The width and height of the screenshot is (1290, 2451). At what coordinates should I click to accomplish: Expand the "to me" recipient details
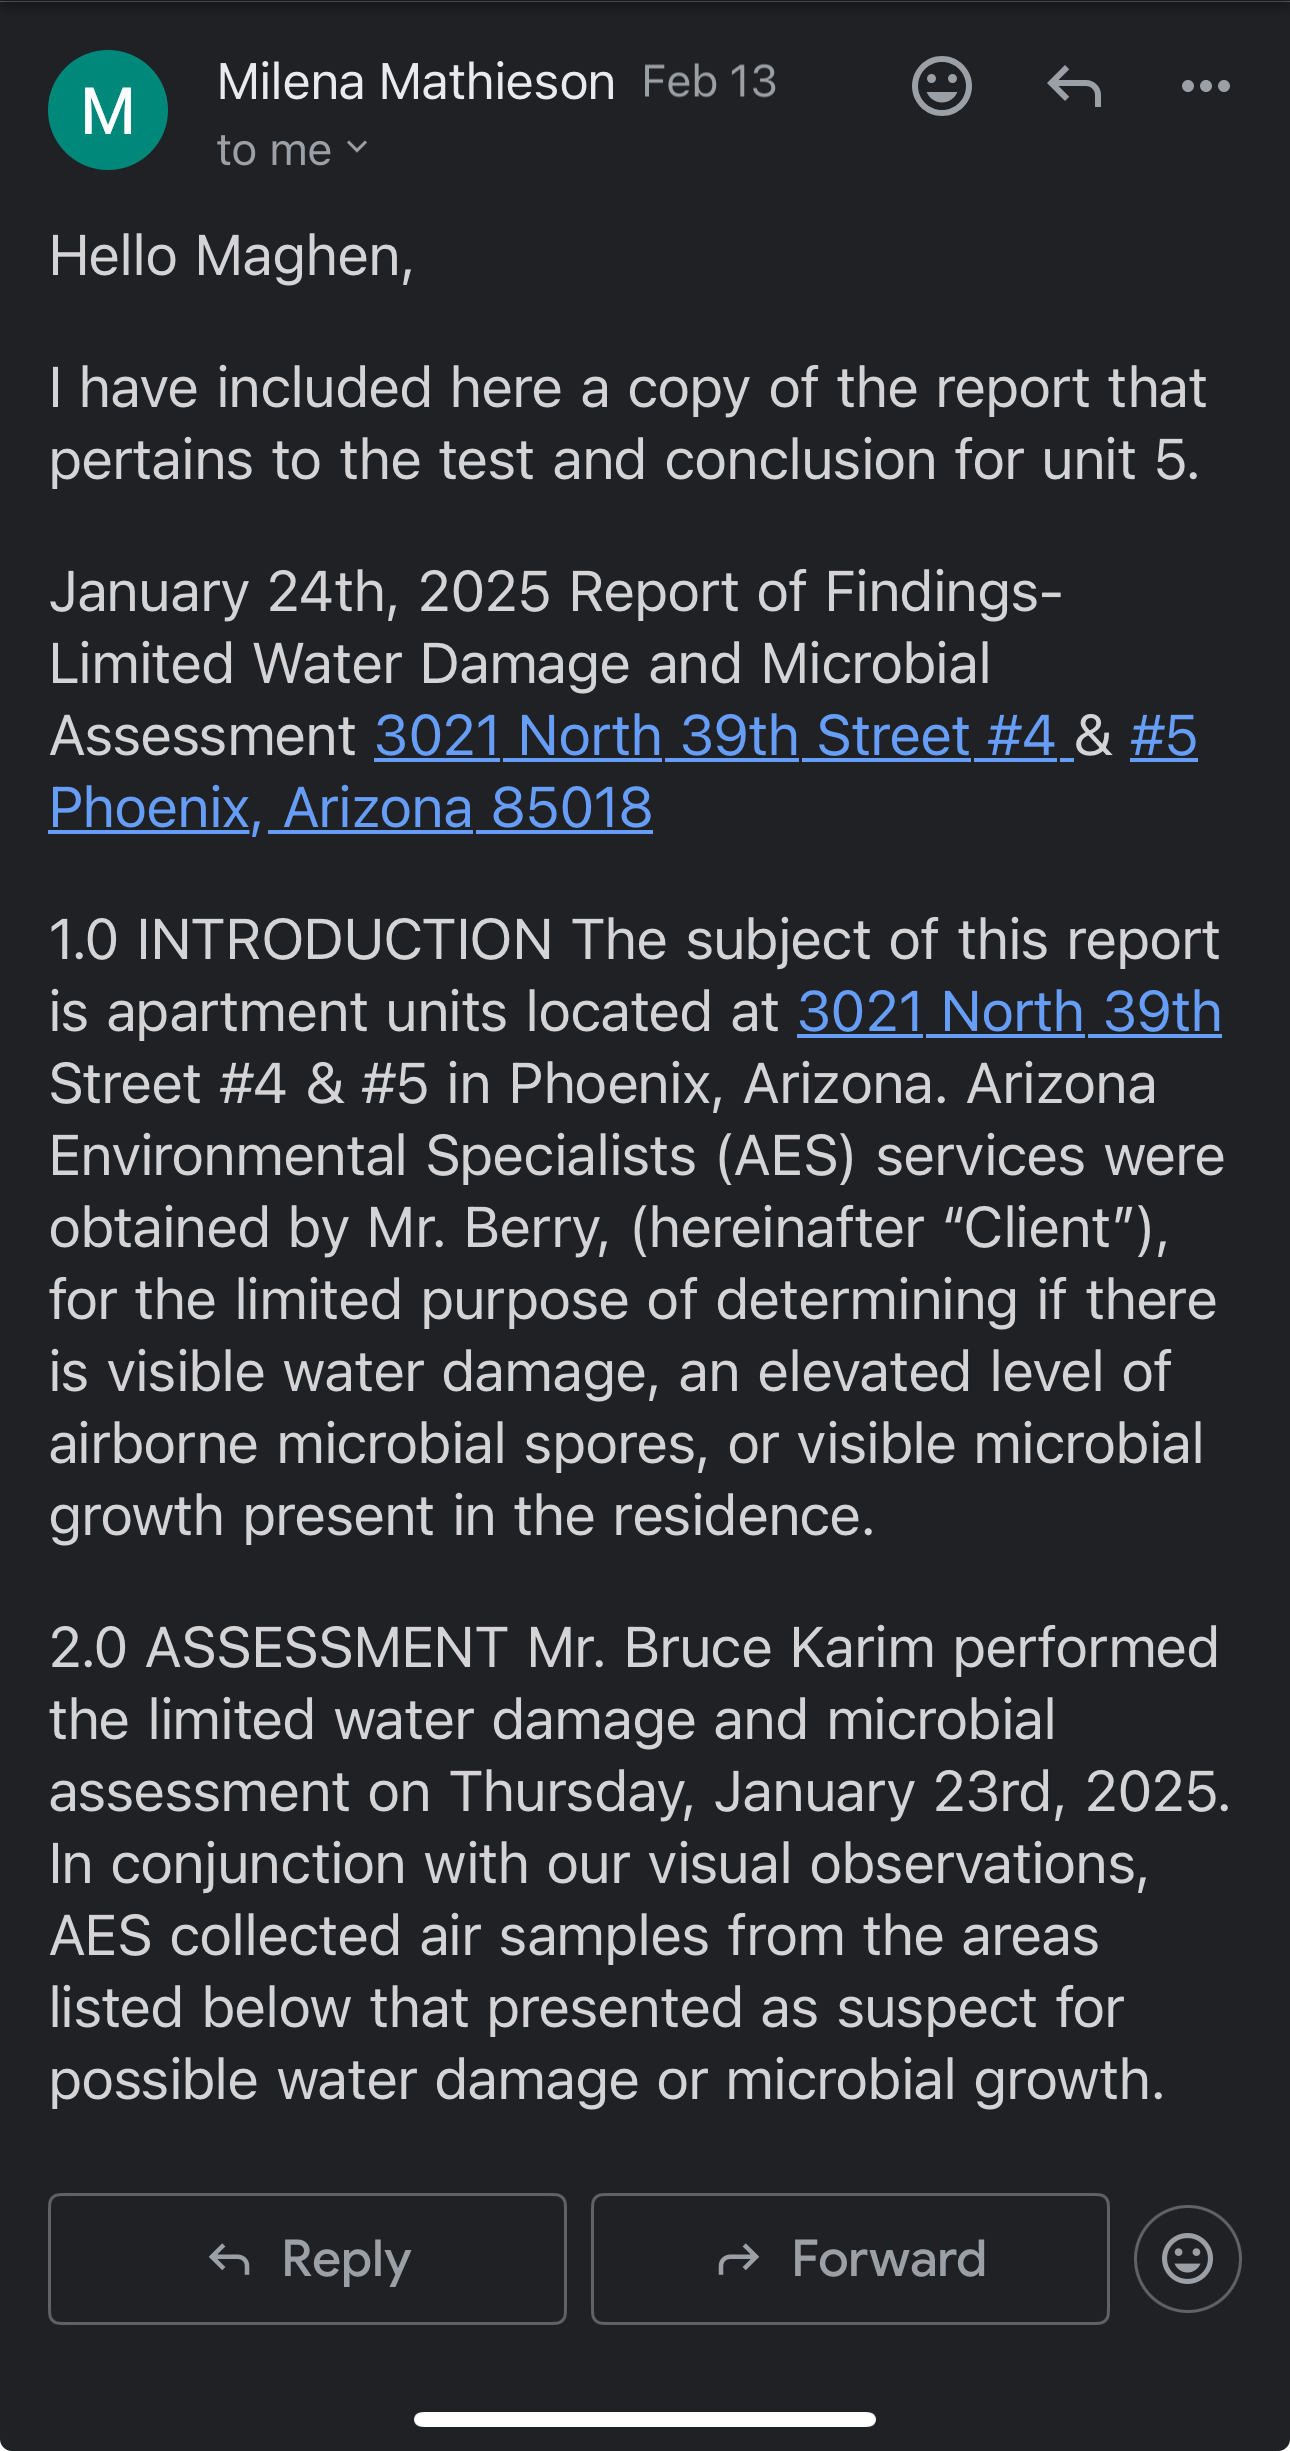pos(292,151)
